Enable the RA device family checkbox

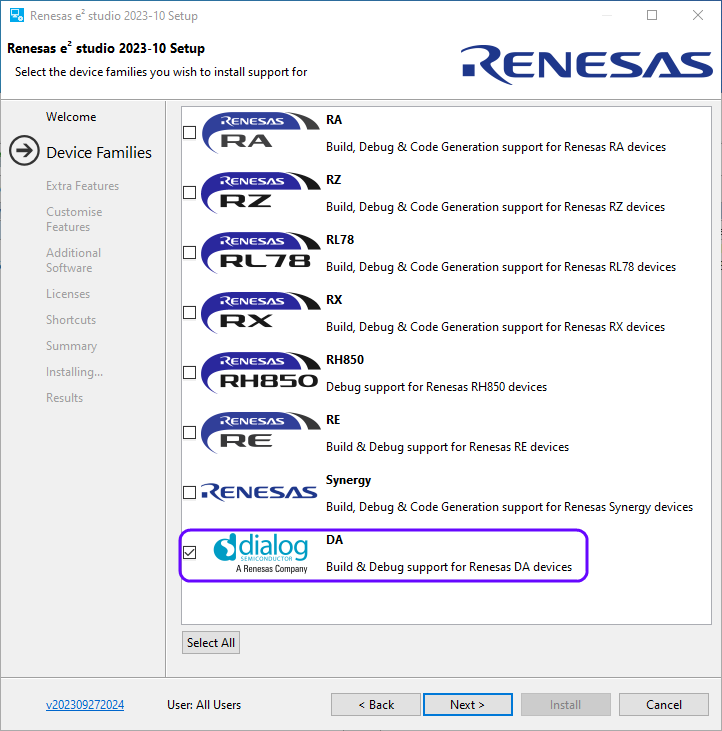190,133
